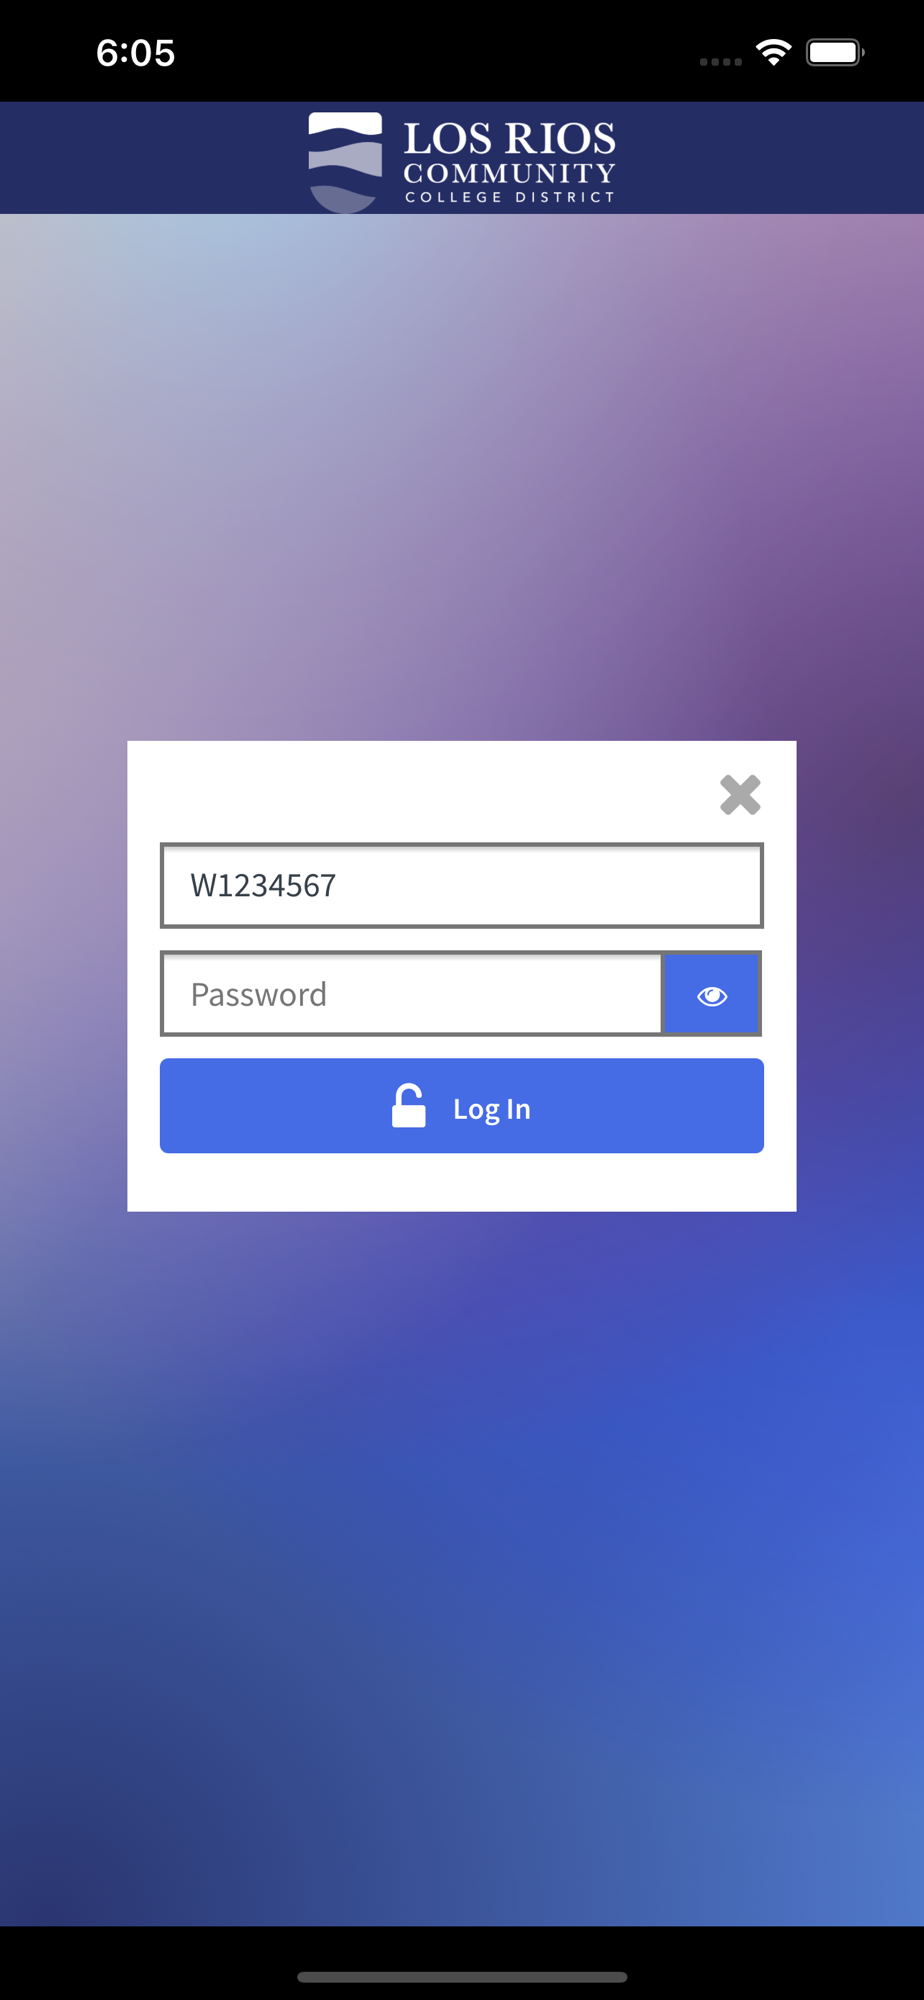Focus the Password input field
This screenshot has width=924, height=2000.
pos(412,994)
